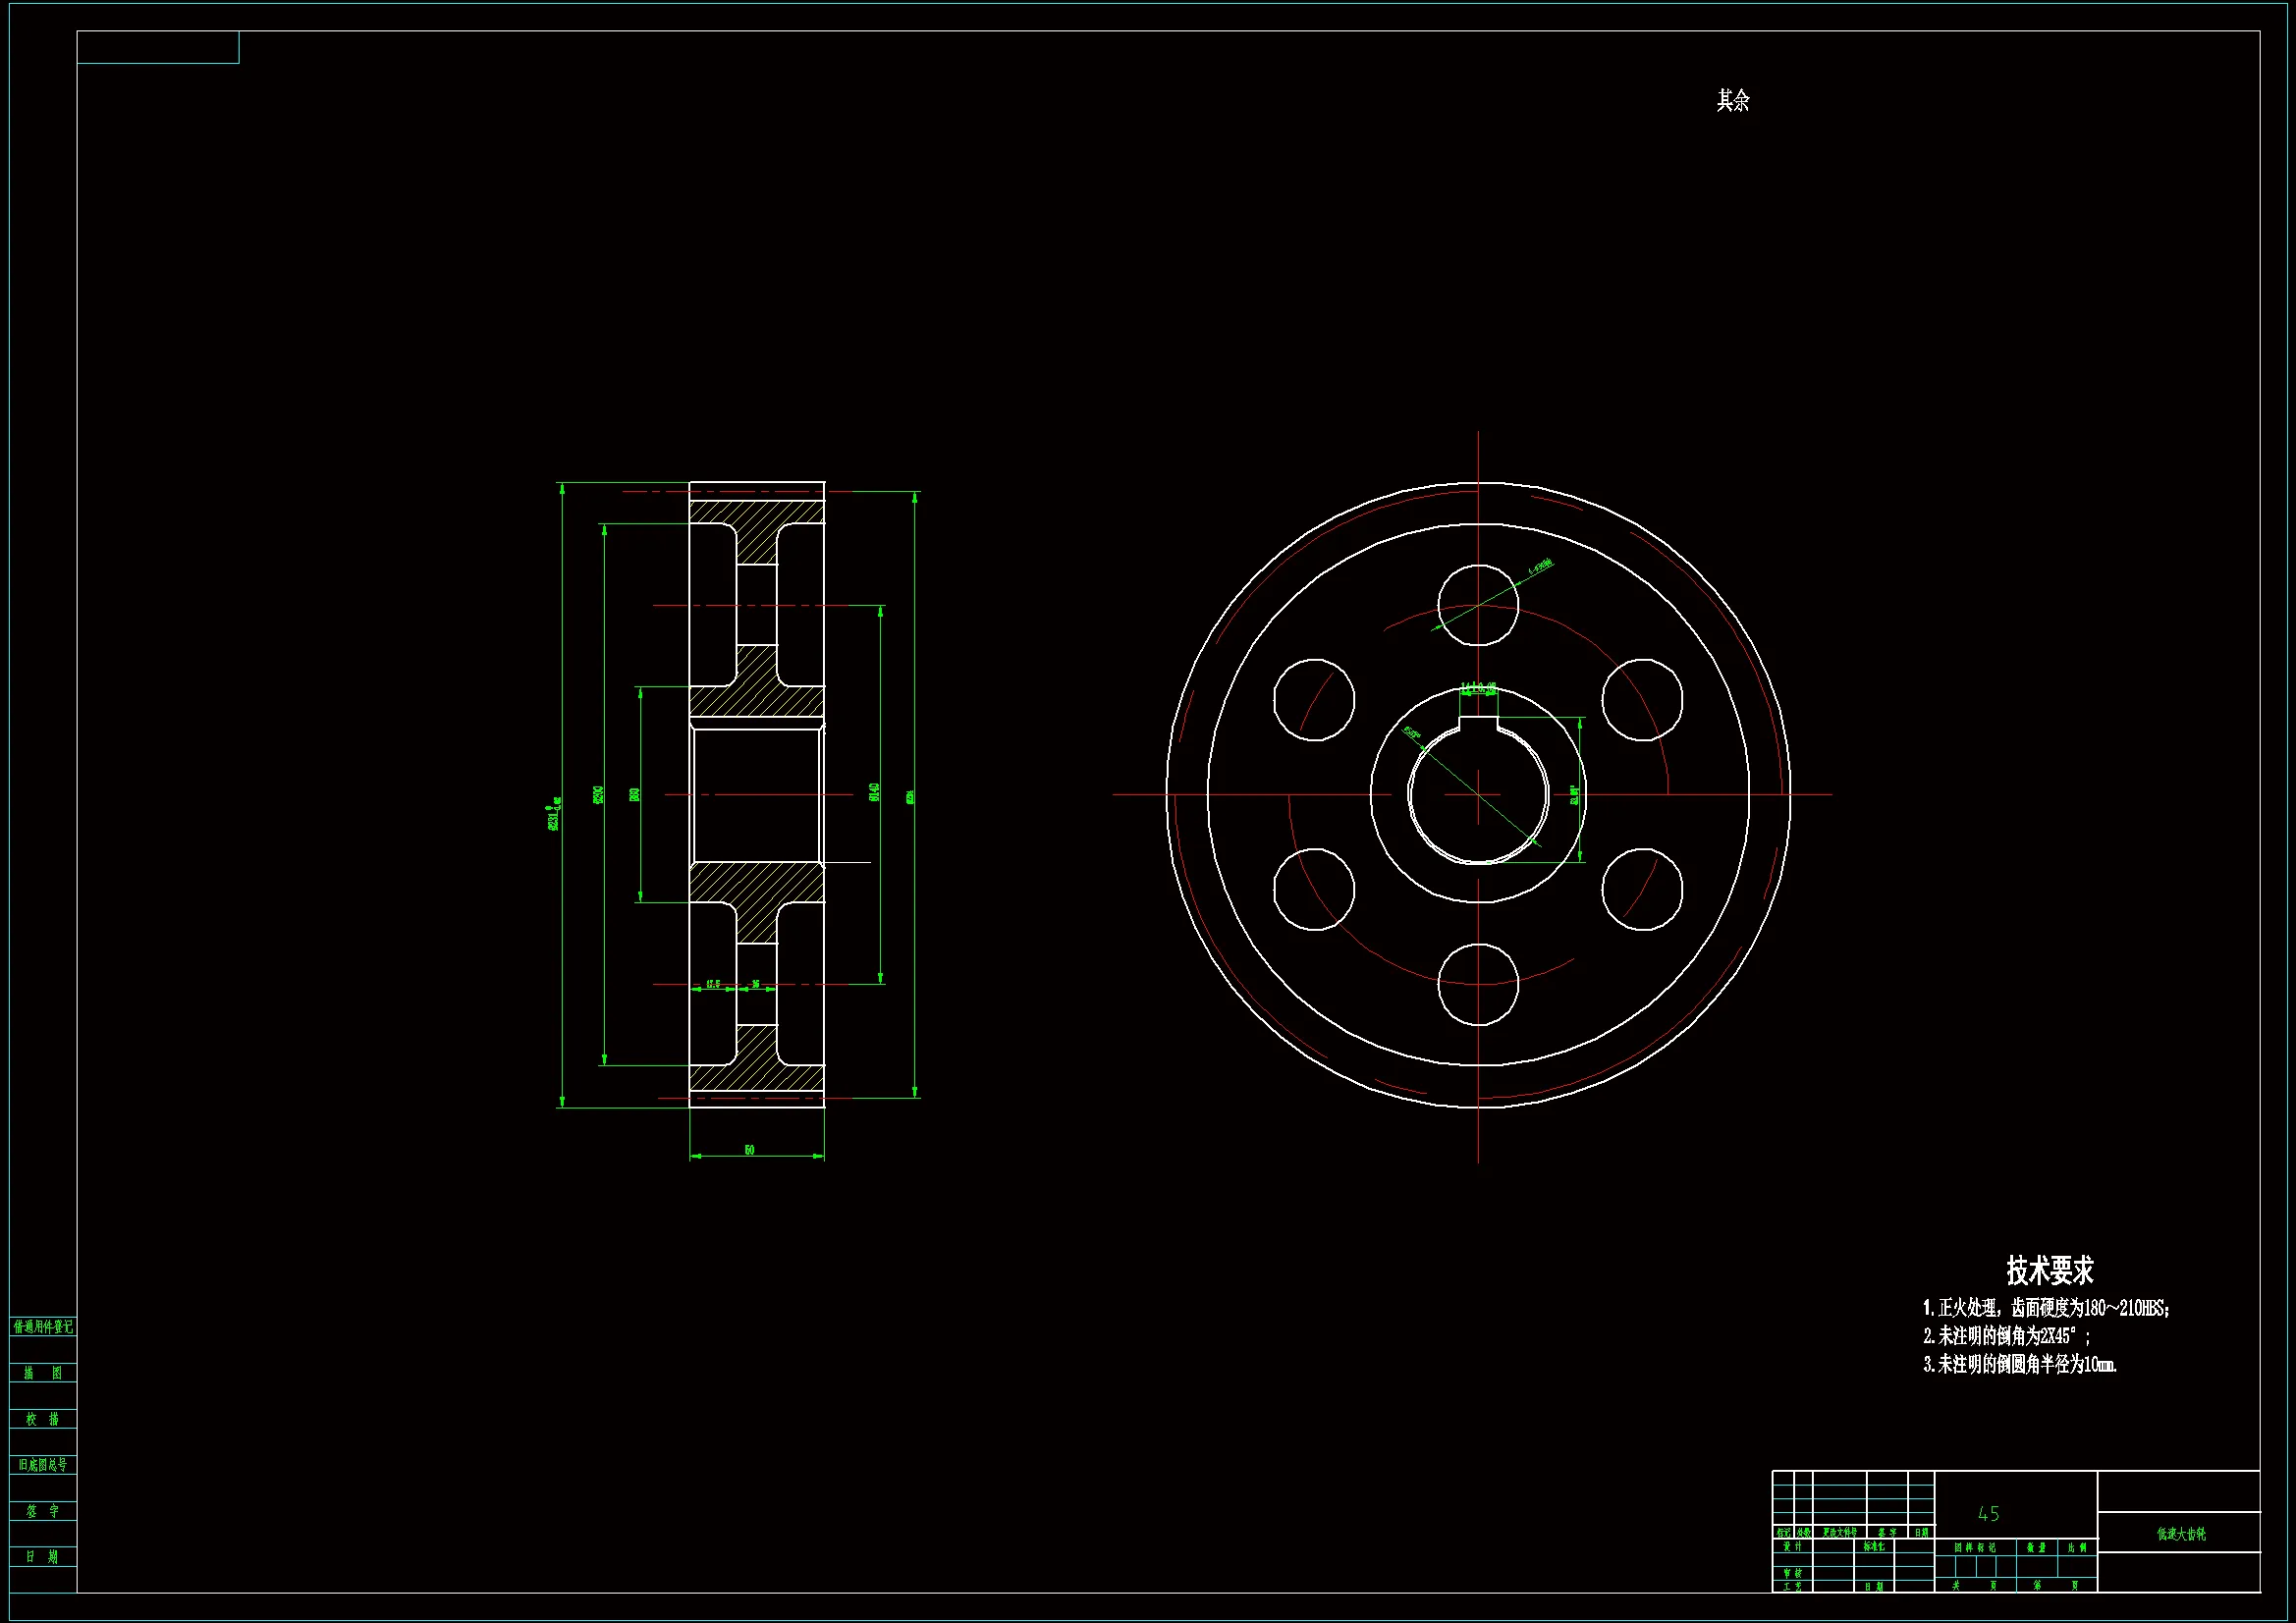Click the material text 45 in title block
The image size is (2296, 1623).
[x=1988, y=1514]
